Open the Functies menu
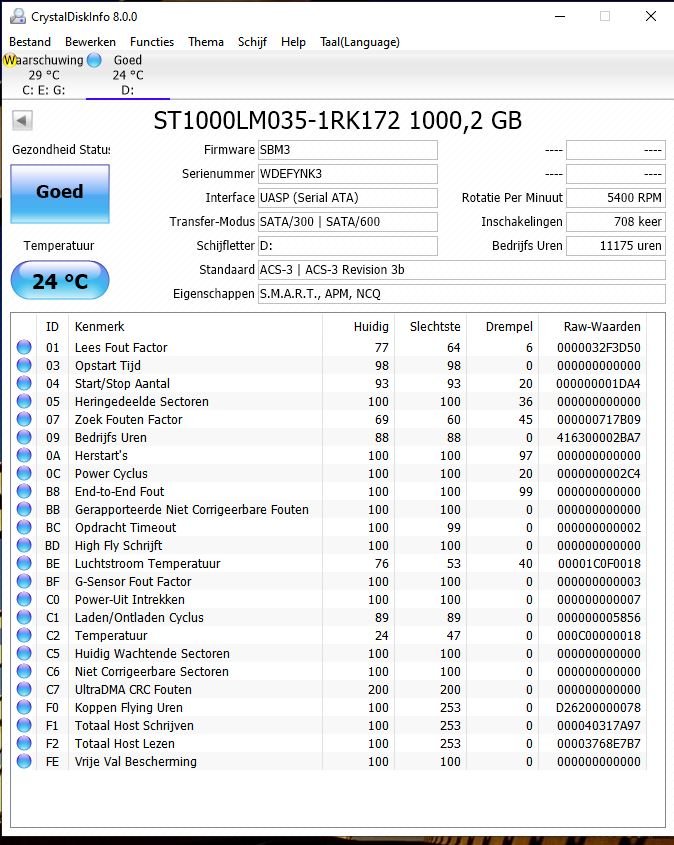Image resolution: width=674 pixels, height=845 pixels. pos(152,42)
